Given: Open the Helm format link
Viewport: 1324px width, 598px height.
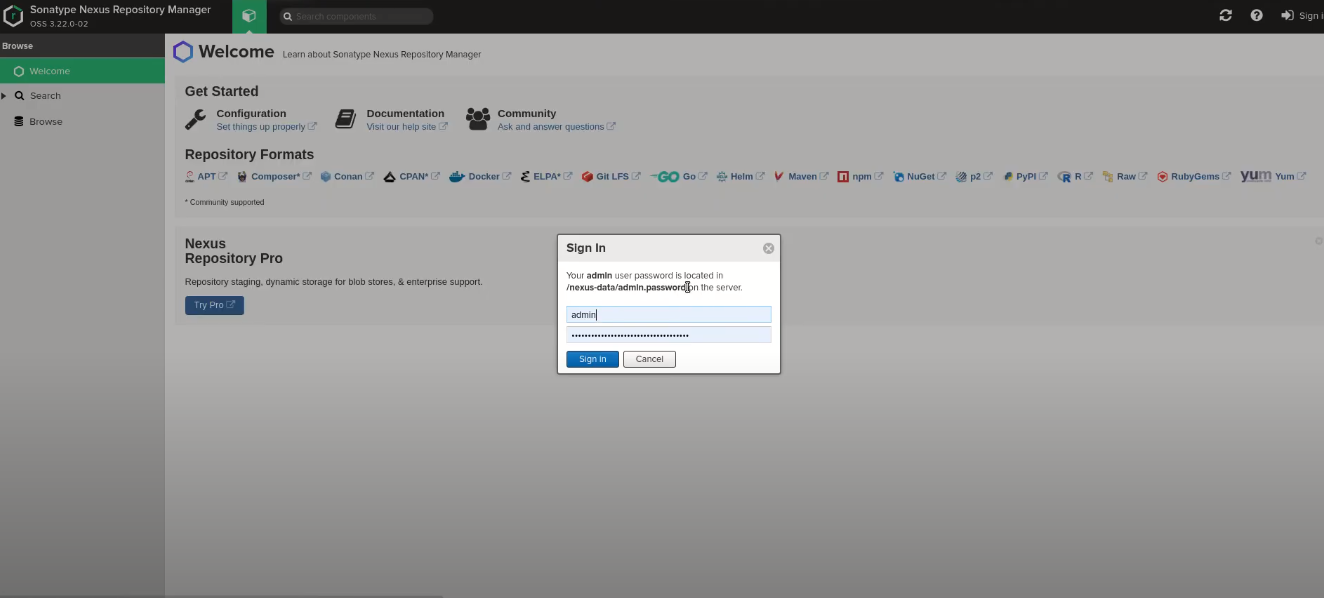Looking at the screenshot, I should click(x=741, y=176).
